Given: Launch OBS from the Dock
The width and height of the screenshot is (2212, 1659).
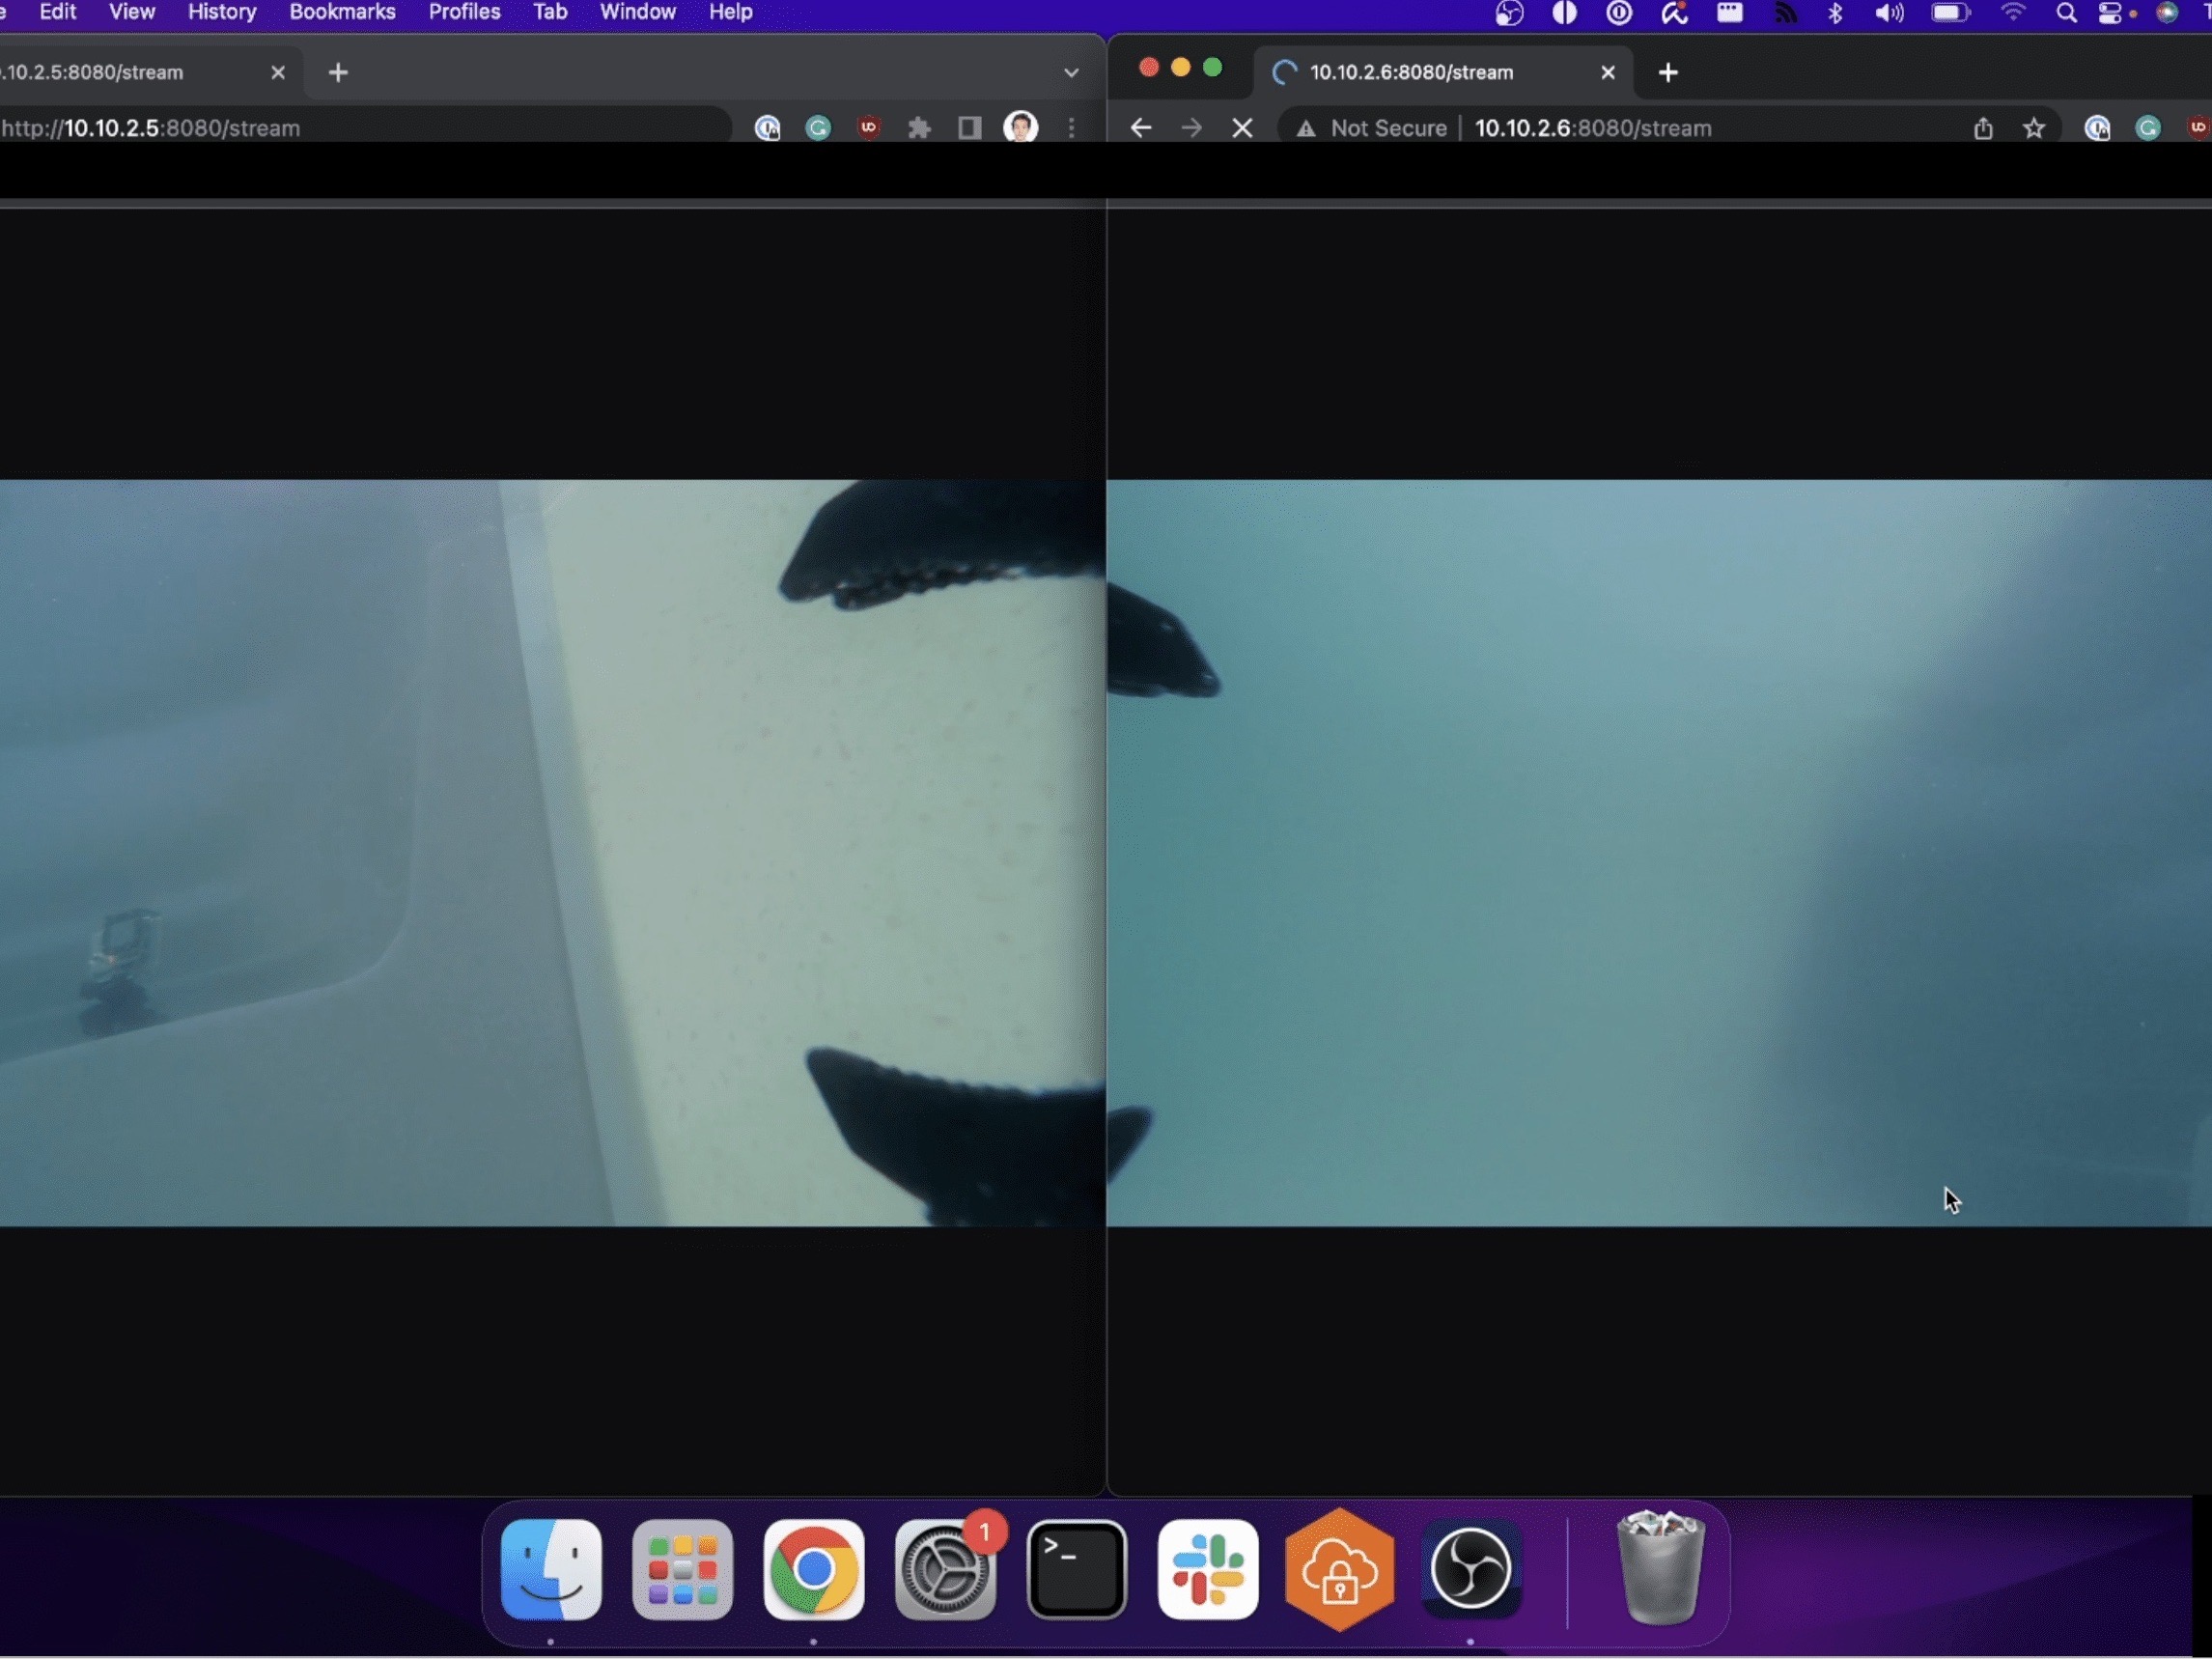Looking at the screenshot, I should click(1470, 1569).
